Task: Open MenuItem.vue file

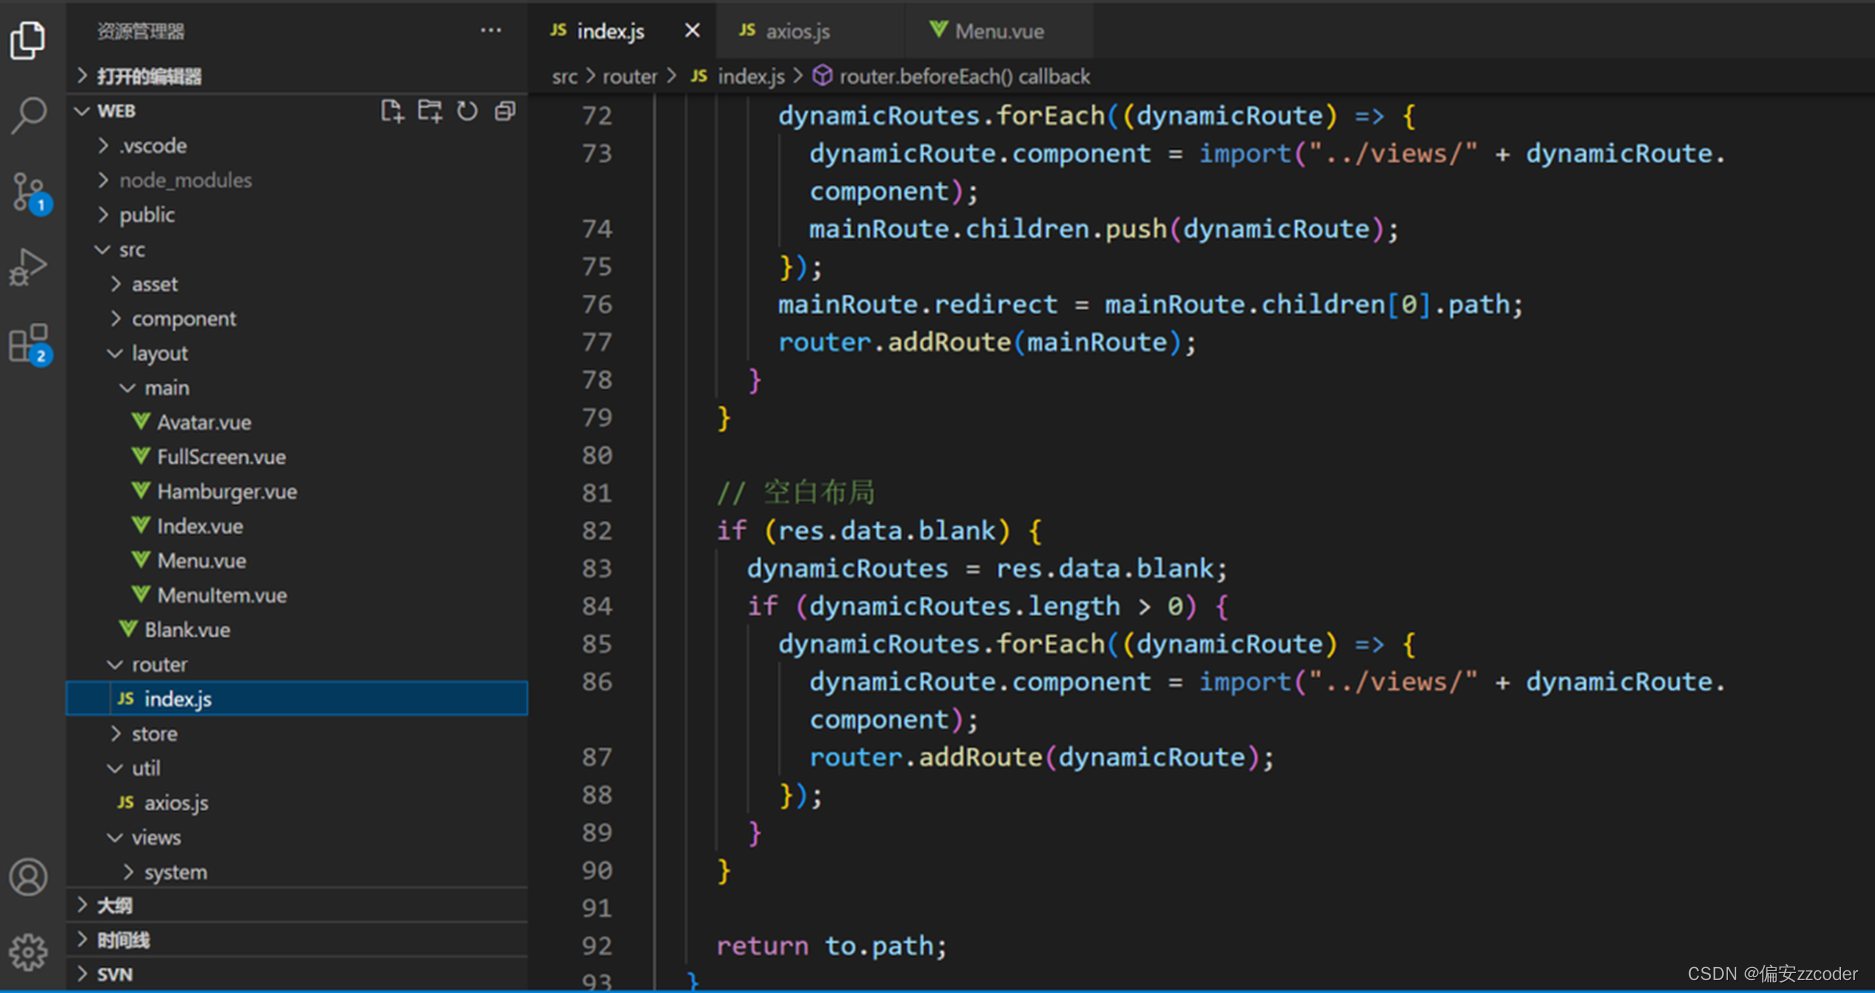Action: [x=297, y=595]
